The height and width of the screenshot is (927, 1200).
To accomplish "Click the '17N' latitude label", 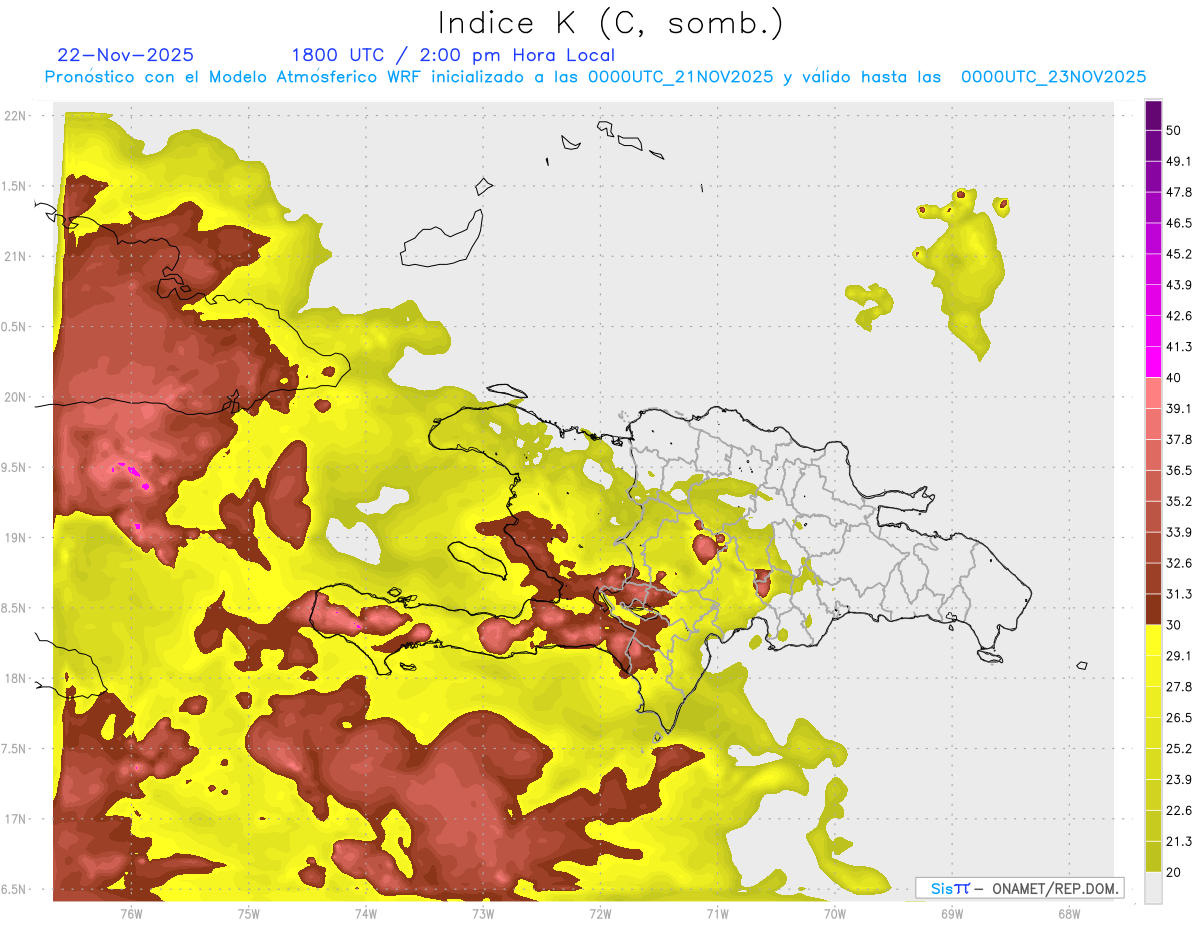I will tap(15, 819).
